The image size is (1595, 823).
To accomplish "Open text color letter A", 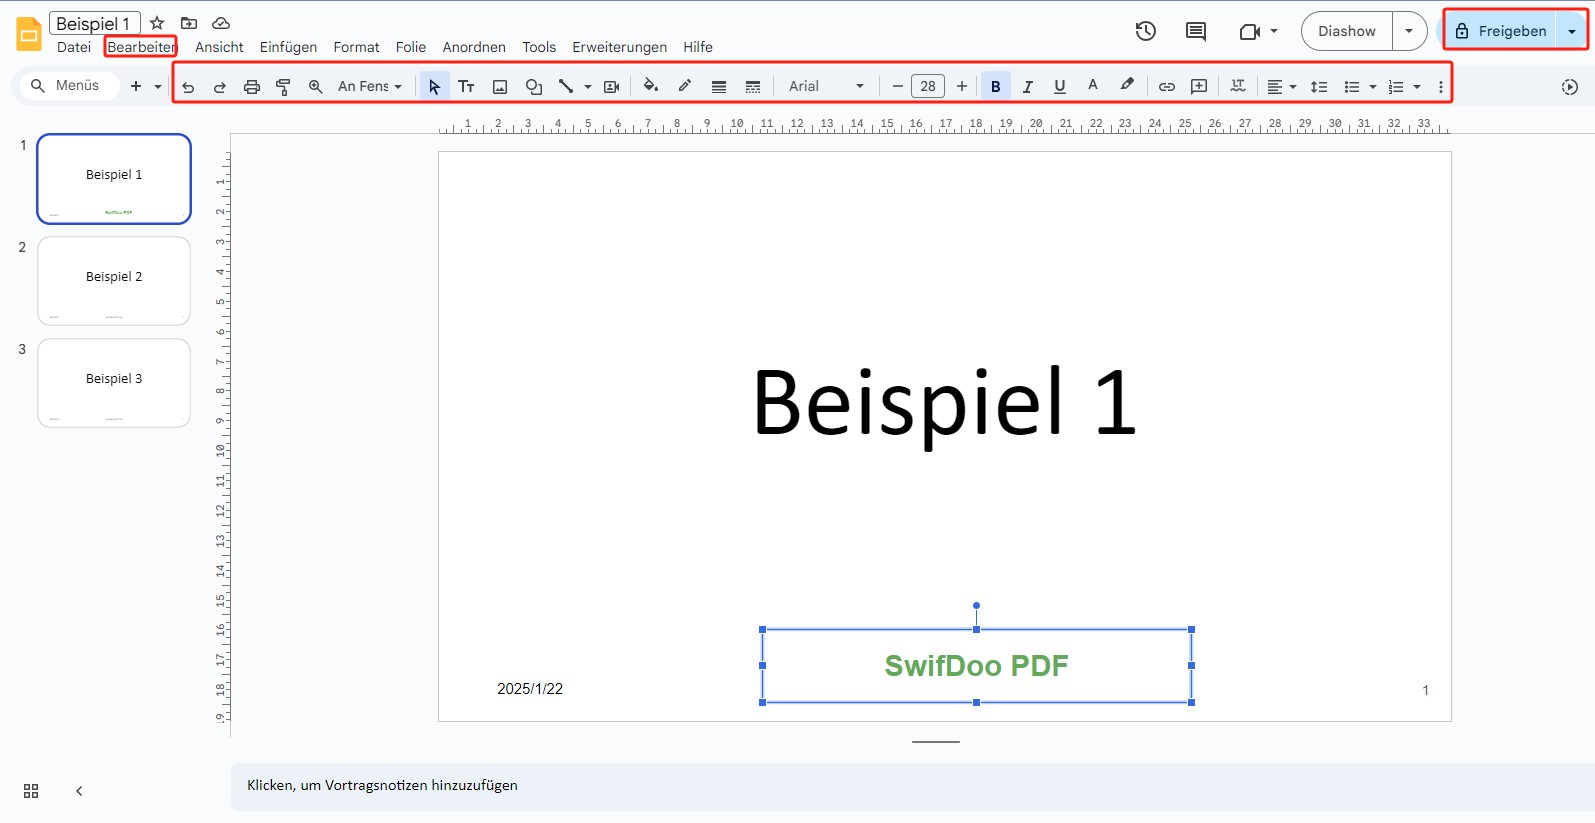I will (1093, 86).
